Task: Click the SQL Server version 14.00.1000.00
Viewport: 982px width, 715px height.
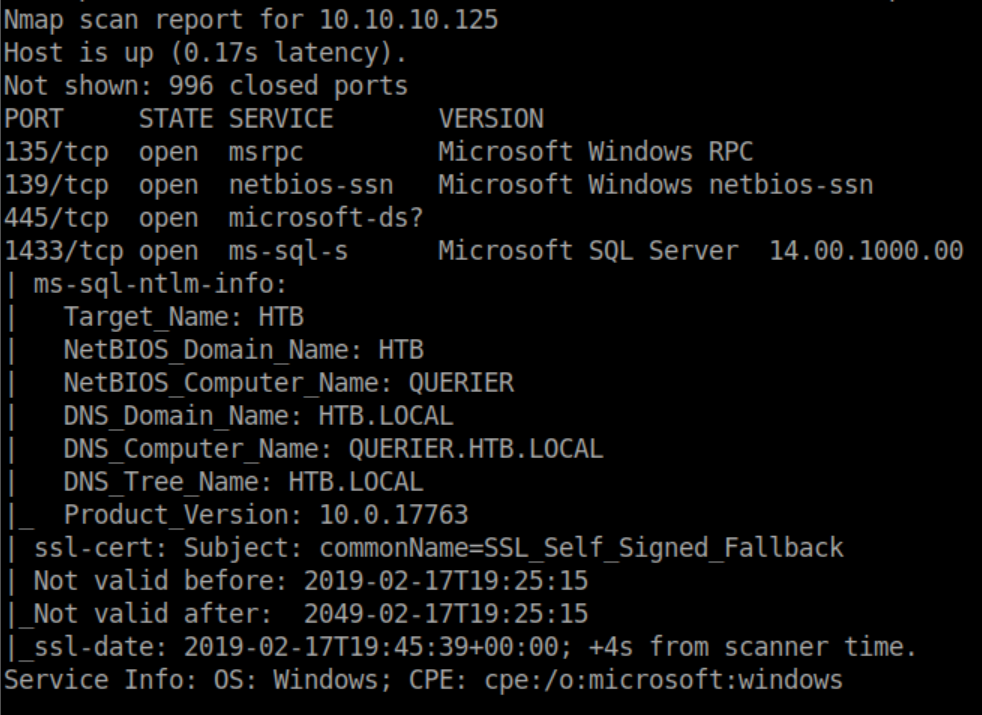Action: point(866,251)
